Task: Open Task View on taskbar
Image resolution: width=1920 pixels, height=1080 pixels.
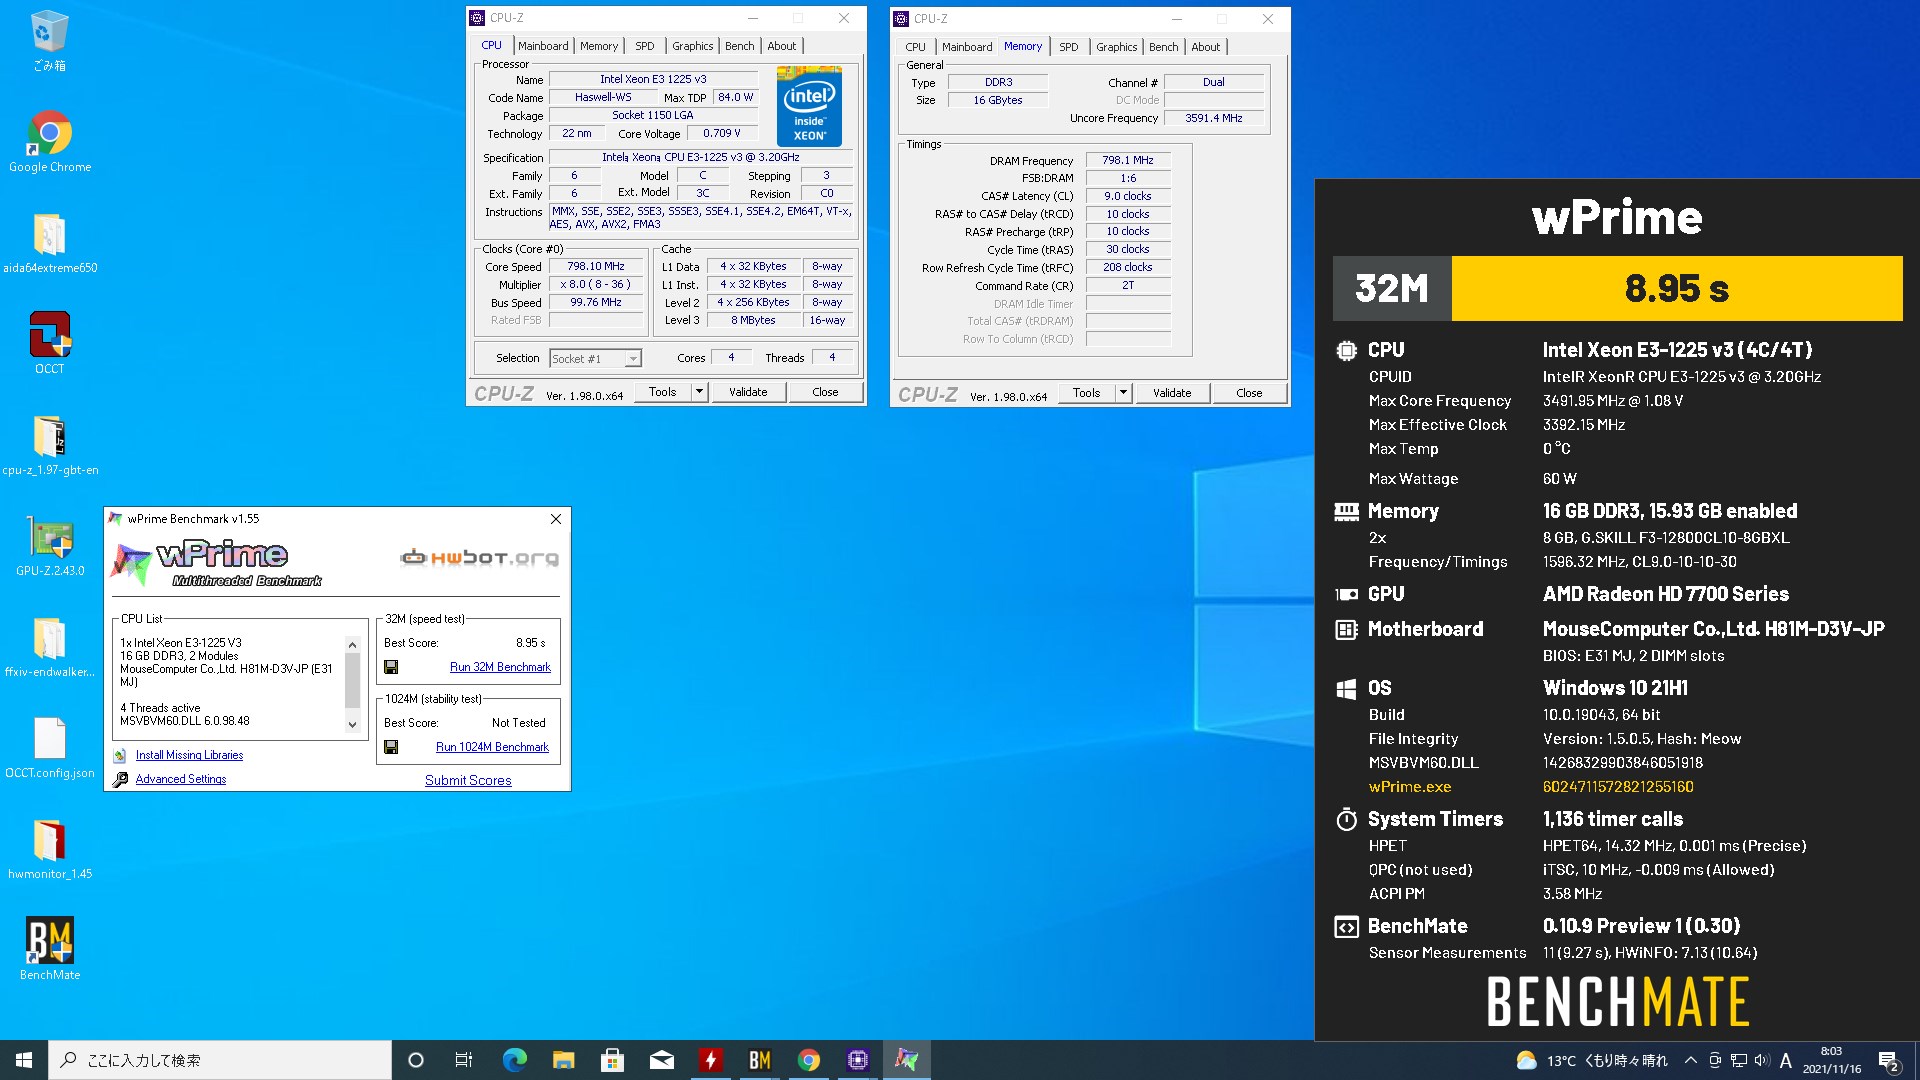Action: point(464,1060)
